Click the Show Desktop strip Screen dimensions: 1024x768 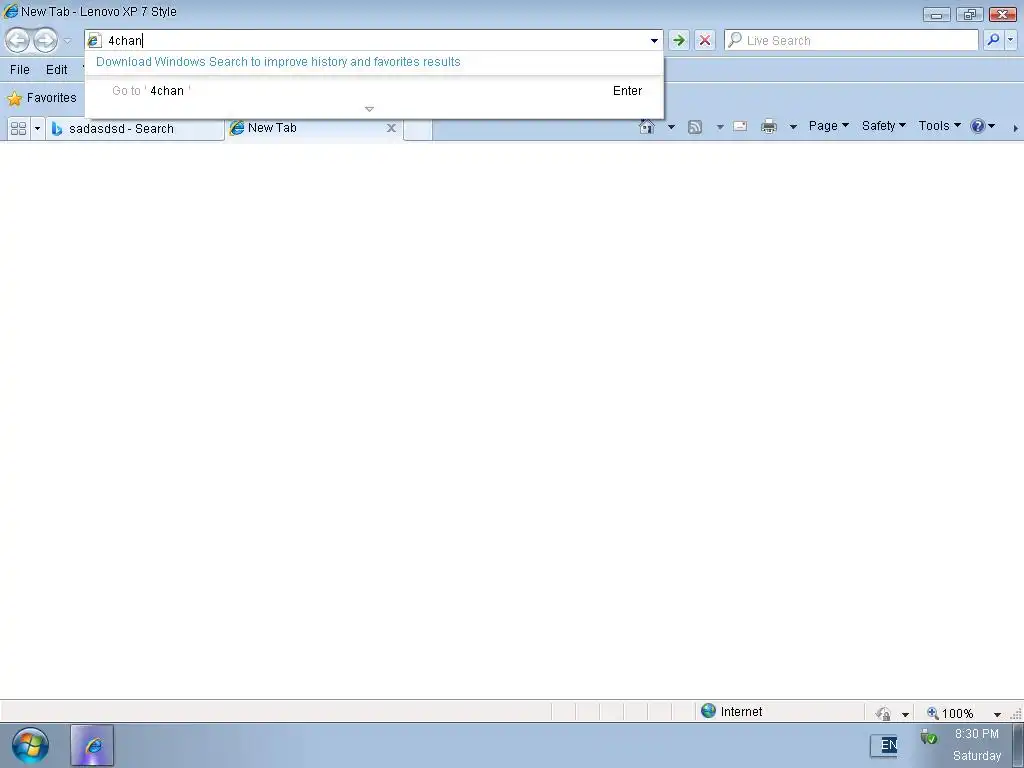1017,745
